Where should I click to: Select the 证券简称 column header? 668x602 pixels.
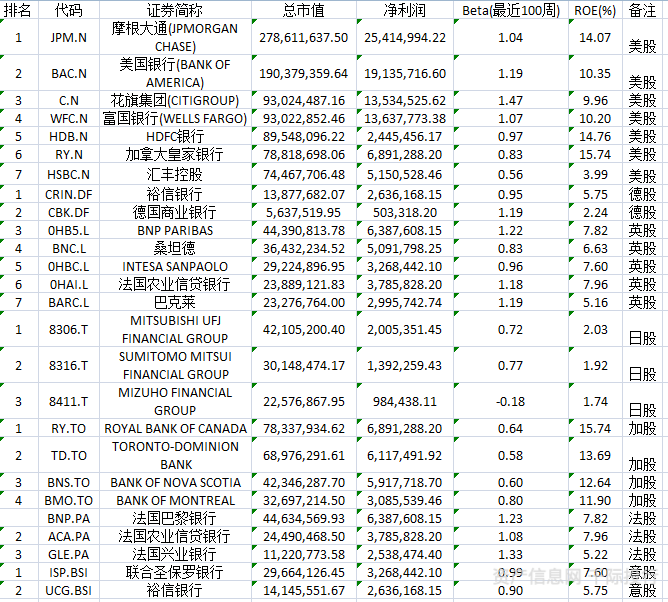coord(175,10)
